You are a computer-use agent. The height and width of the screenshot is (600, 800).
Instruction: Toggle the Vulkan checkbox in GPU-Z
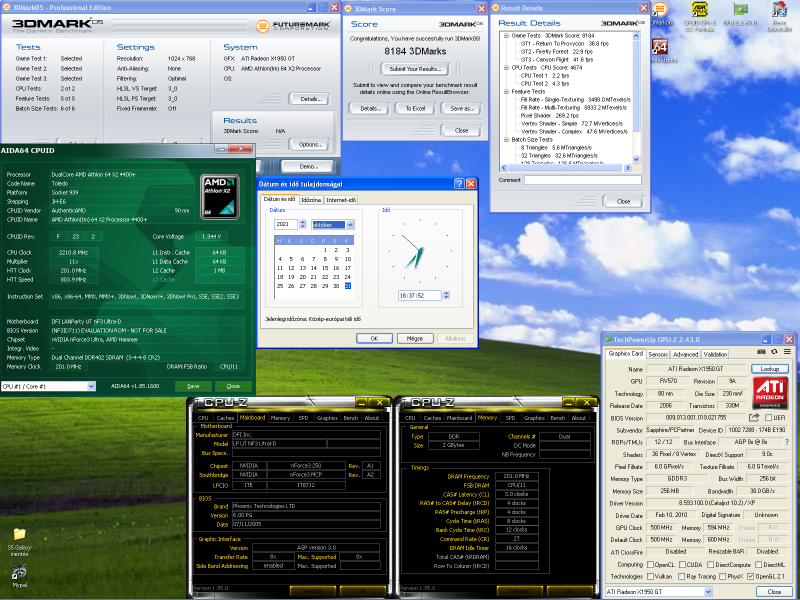point(651,576)
